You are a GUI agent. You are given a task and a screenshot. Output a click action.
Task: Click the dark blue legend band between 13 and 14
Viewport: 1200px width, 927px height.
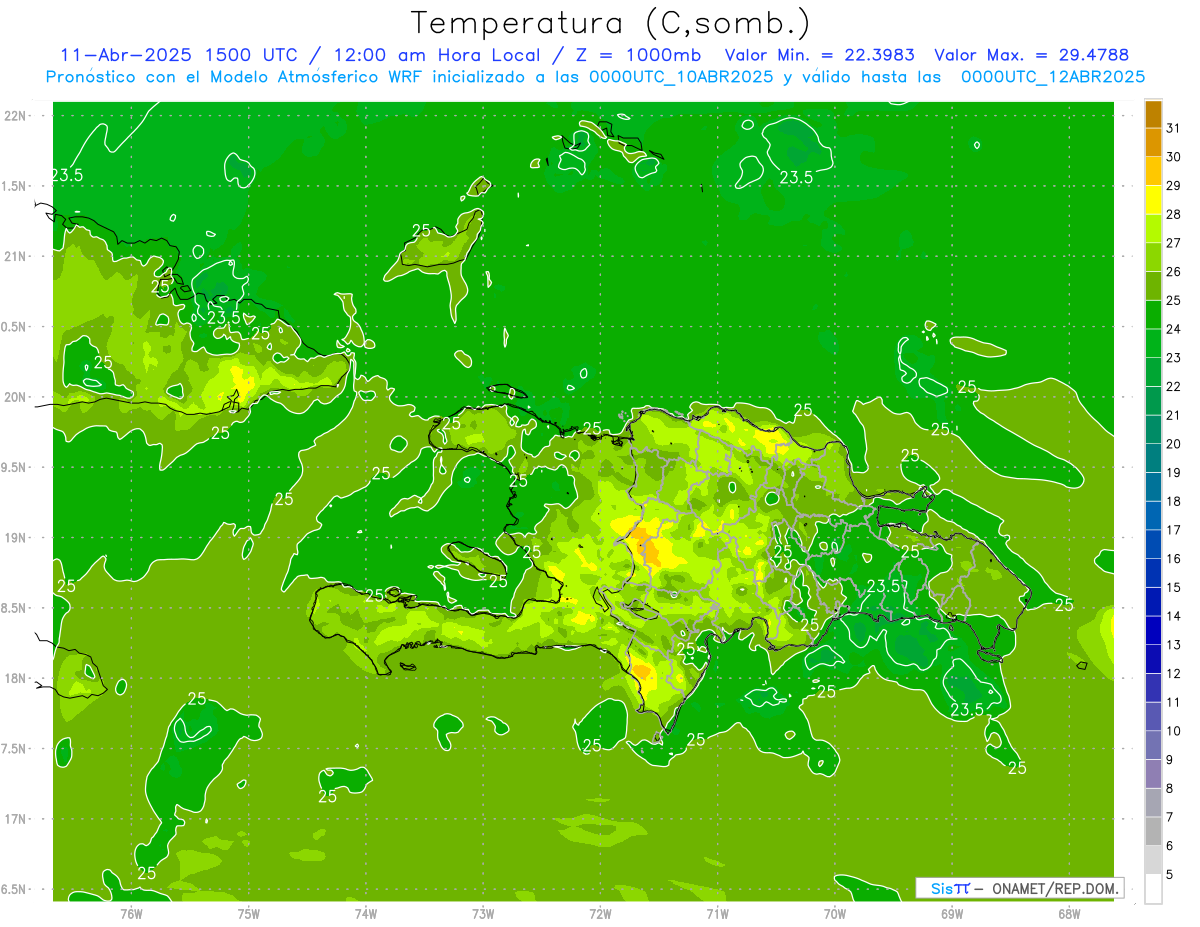pyautogui.click(x=1153, y=630)
